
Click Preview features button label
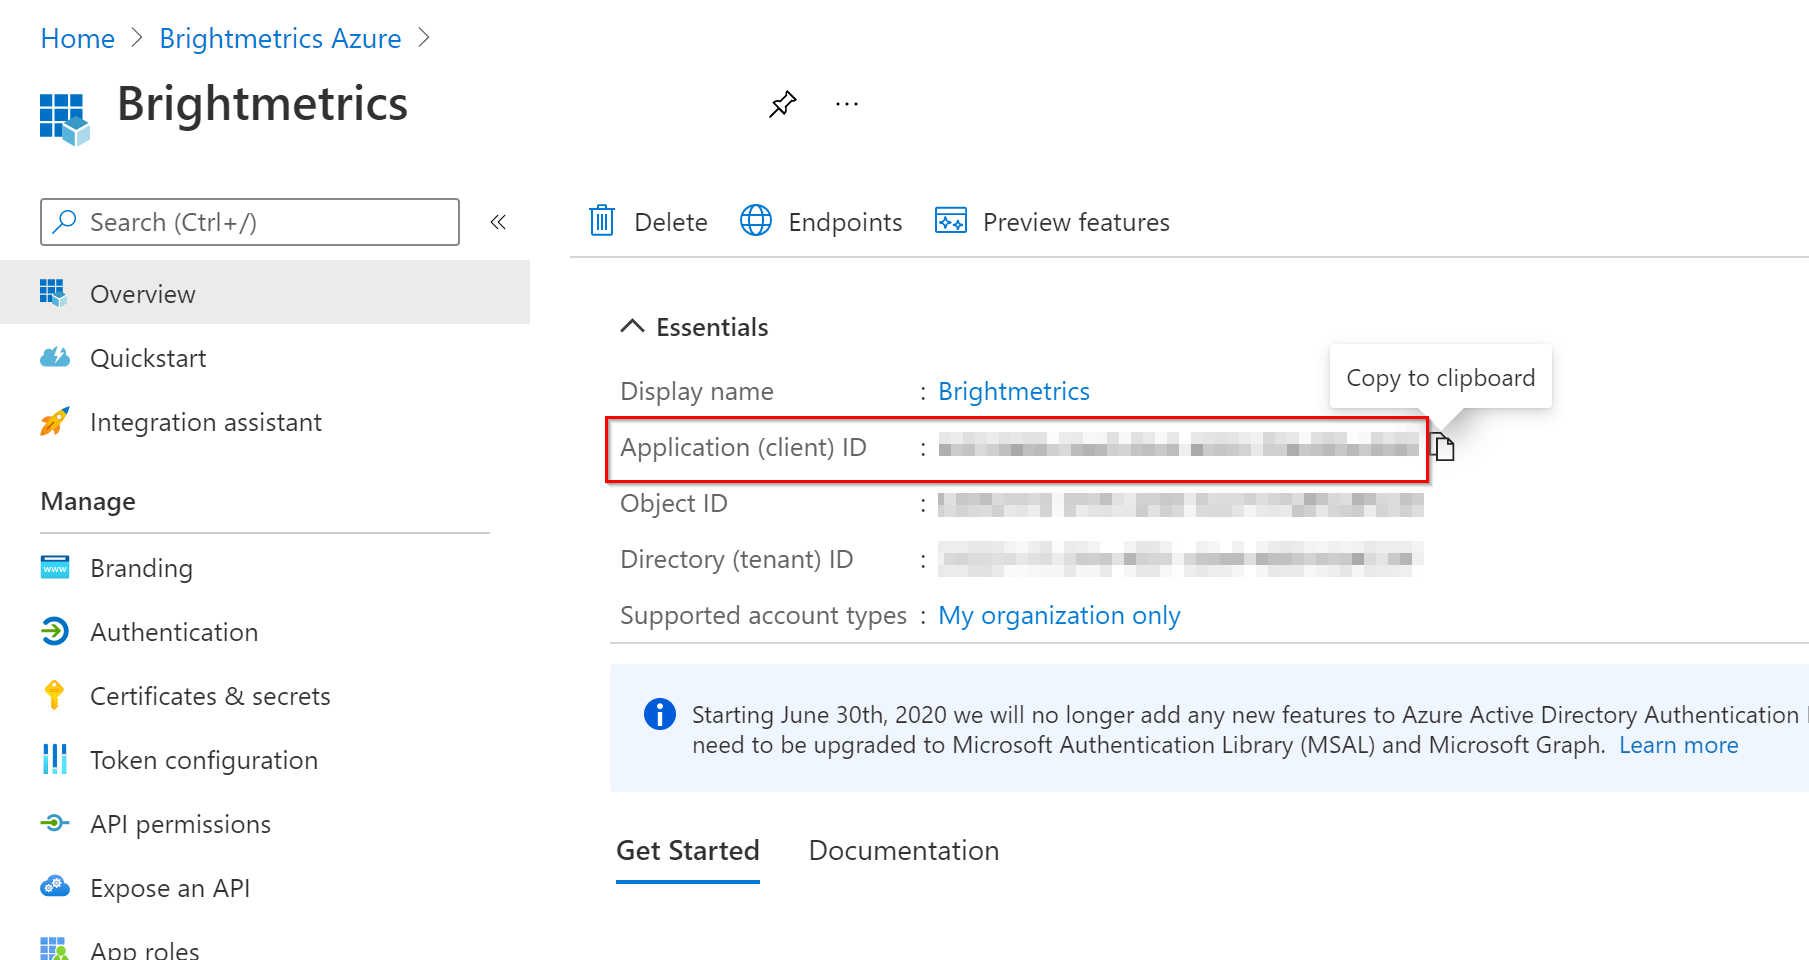[1076, 222]
